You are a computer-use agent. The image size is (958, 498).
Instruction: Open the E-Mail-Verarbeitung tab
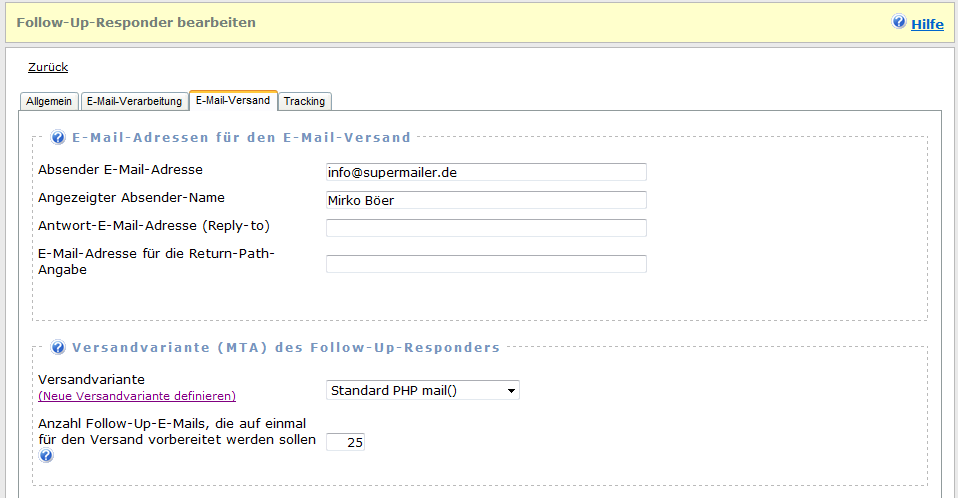pos(134,101)
